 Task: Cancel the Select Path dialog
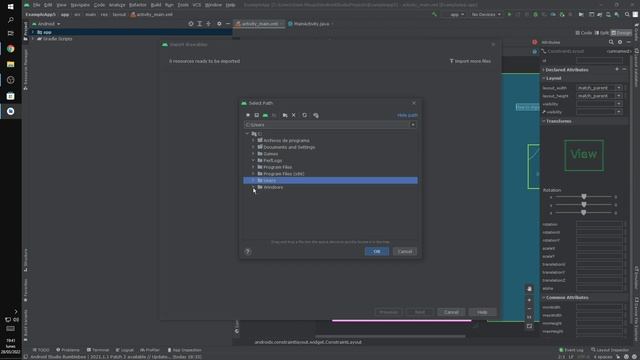click(405, 251)
